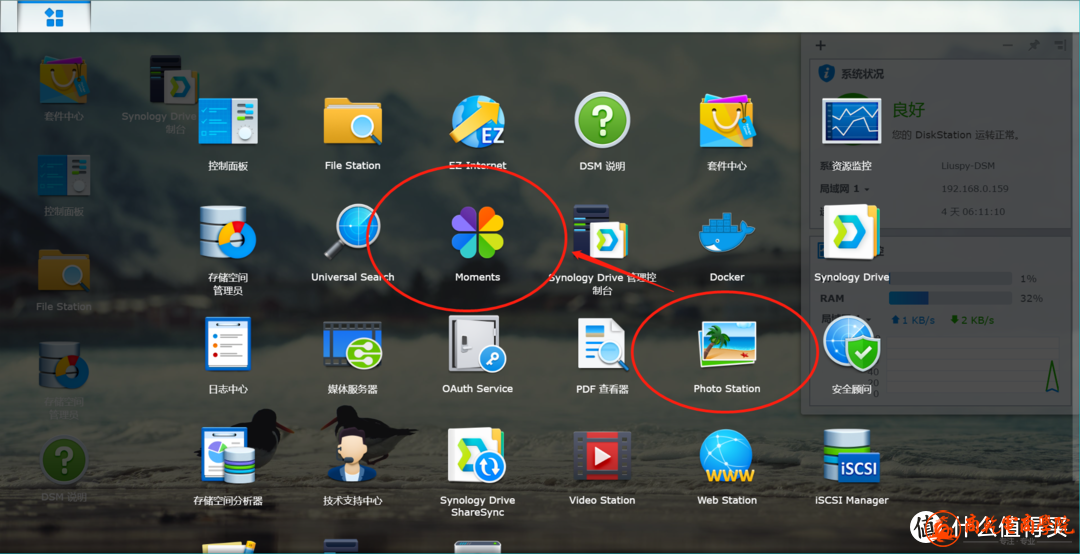This screenshot has height=554, width=1080.
Task: Open 资源监控 chart icon in menu
Action: pyautogui.click(x=851, y=121)
